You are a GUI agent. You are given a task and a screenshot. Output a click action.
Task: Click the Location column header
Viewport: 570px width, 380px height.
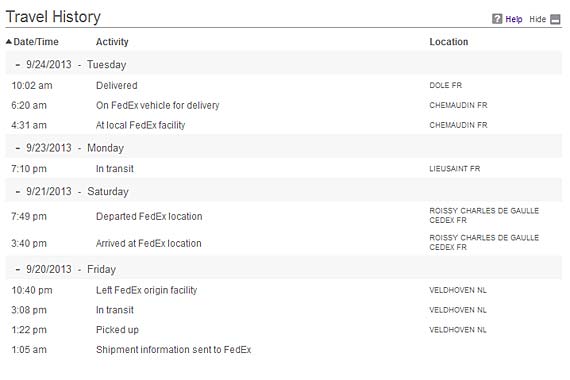point(449,42)
